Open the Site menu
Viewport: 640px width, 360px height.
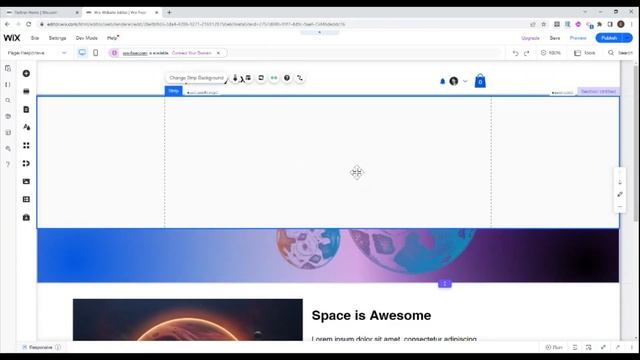pyautogui.click(x=35, y=38)
